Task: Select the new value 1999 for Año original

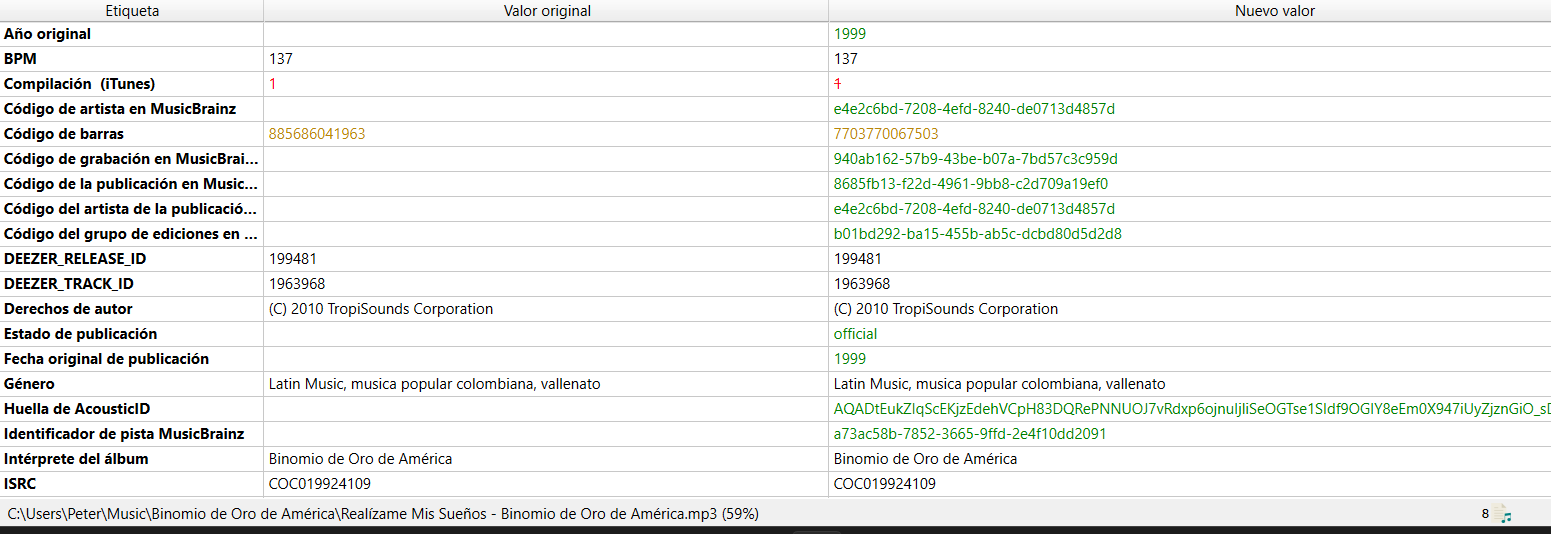Action: coord(850,34)
